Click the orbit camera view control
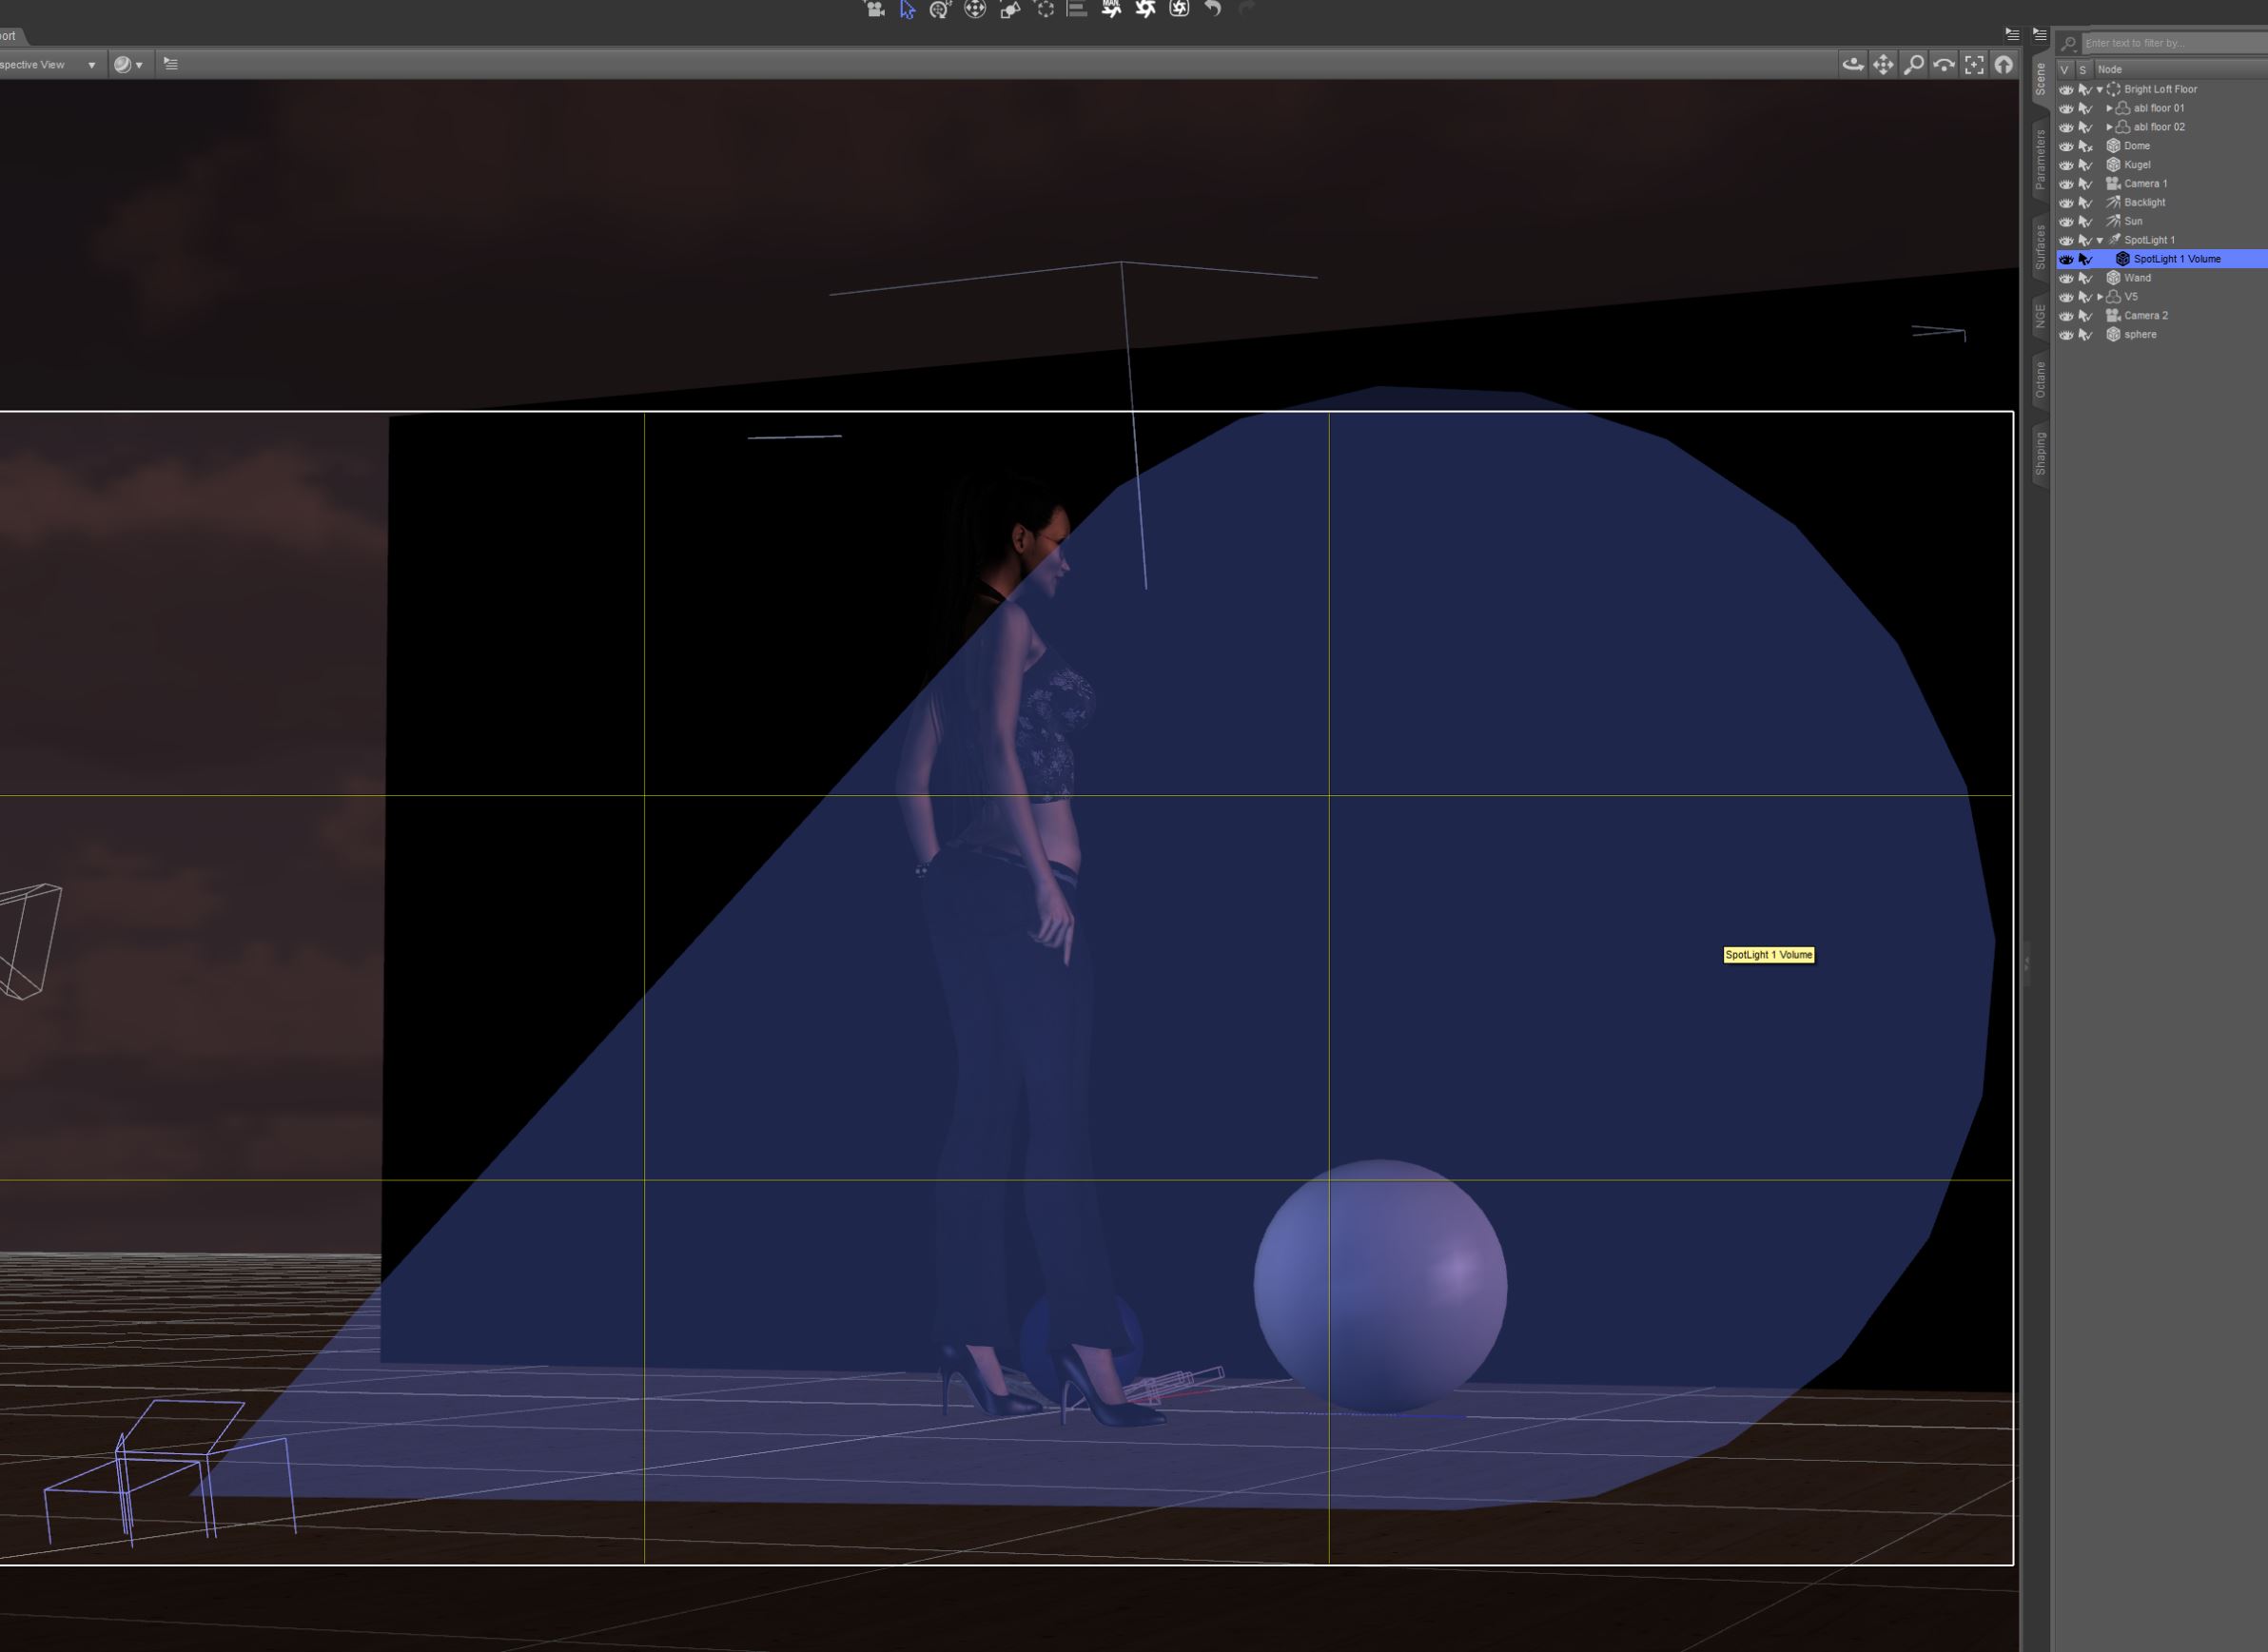This screenshot has height=1652, width=2268. point(1852,64)
